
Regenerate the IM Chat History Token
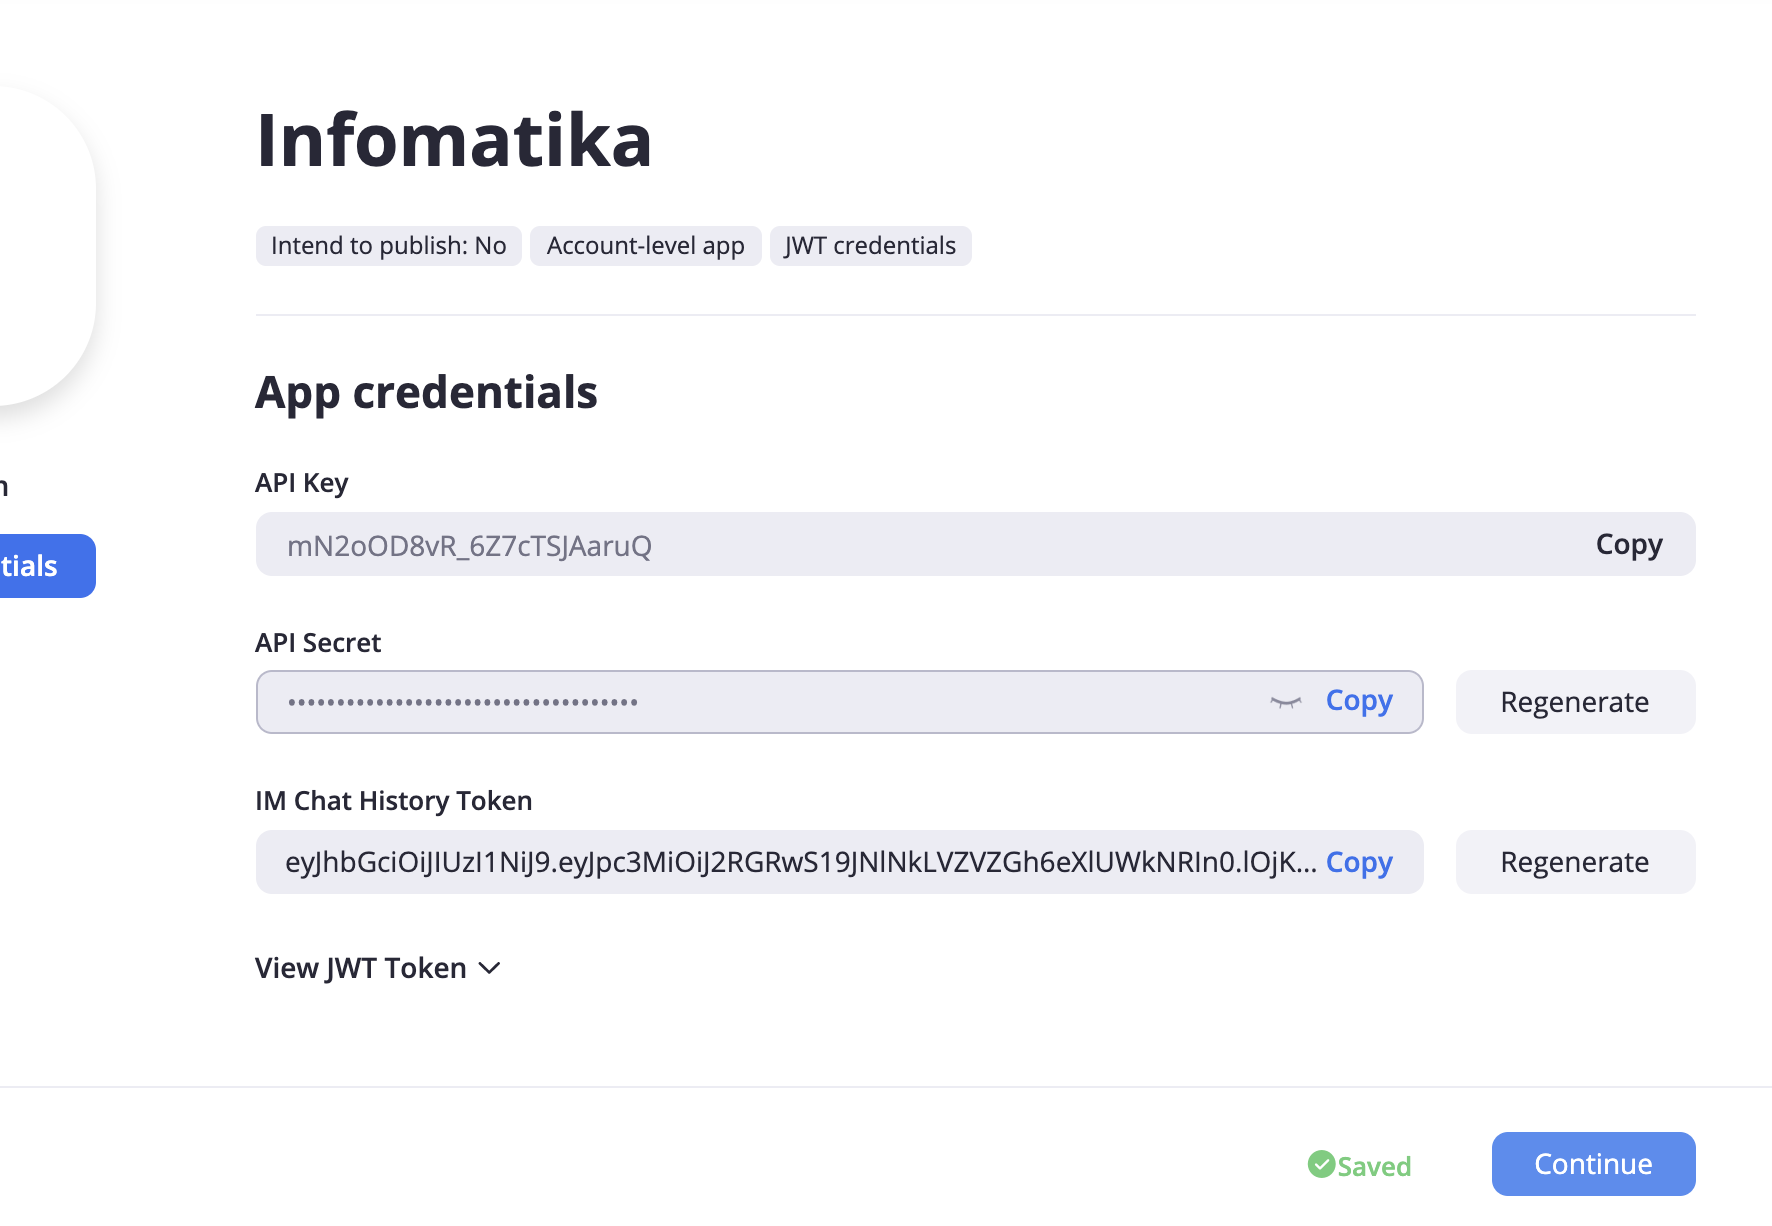1575,862
